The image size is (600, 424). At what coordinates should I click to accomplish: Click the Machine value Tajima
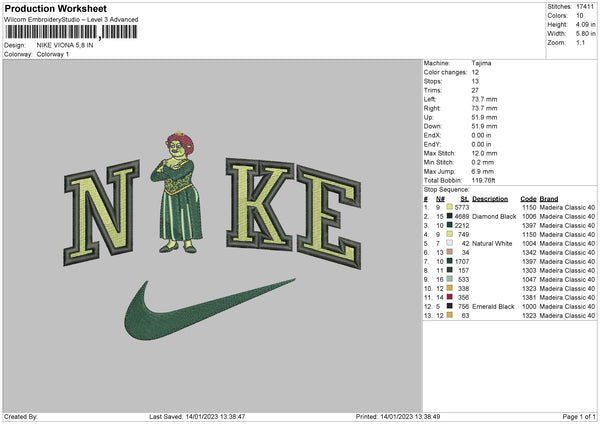481,63
